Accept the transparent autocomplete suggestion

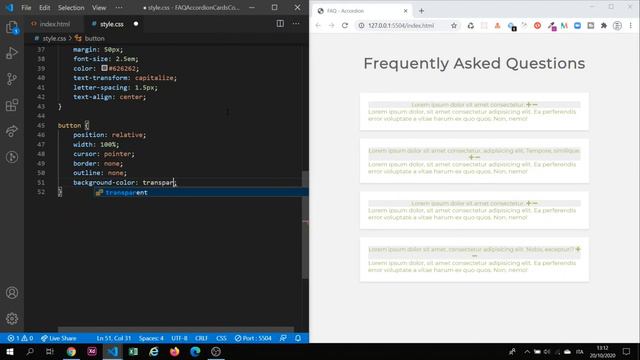[x=202, y=192]
